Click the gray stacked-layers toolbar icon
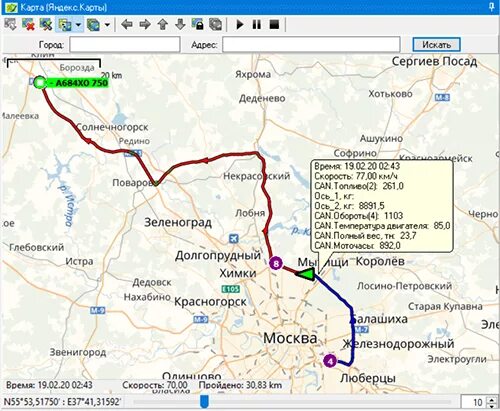 [216, 24]
